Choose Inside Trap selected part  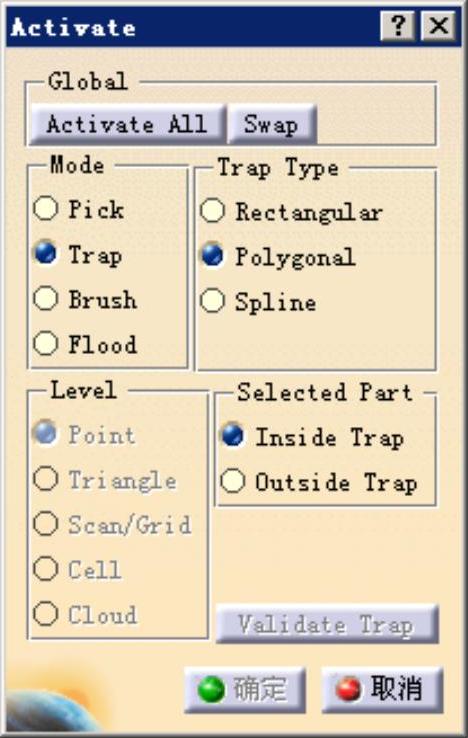coord(233,435)
